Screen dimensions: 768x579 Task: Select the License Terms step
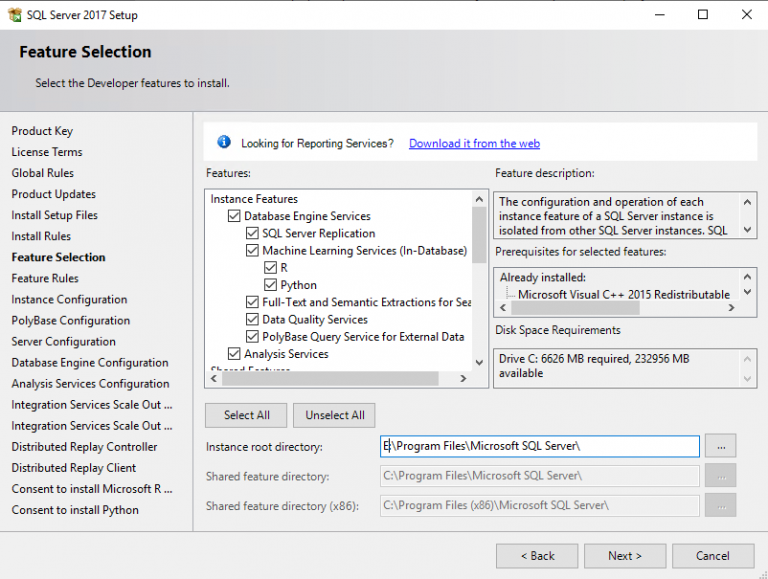(47, 152)
